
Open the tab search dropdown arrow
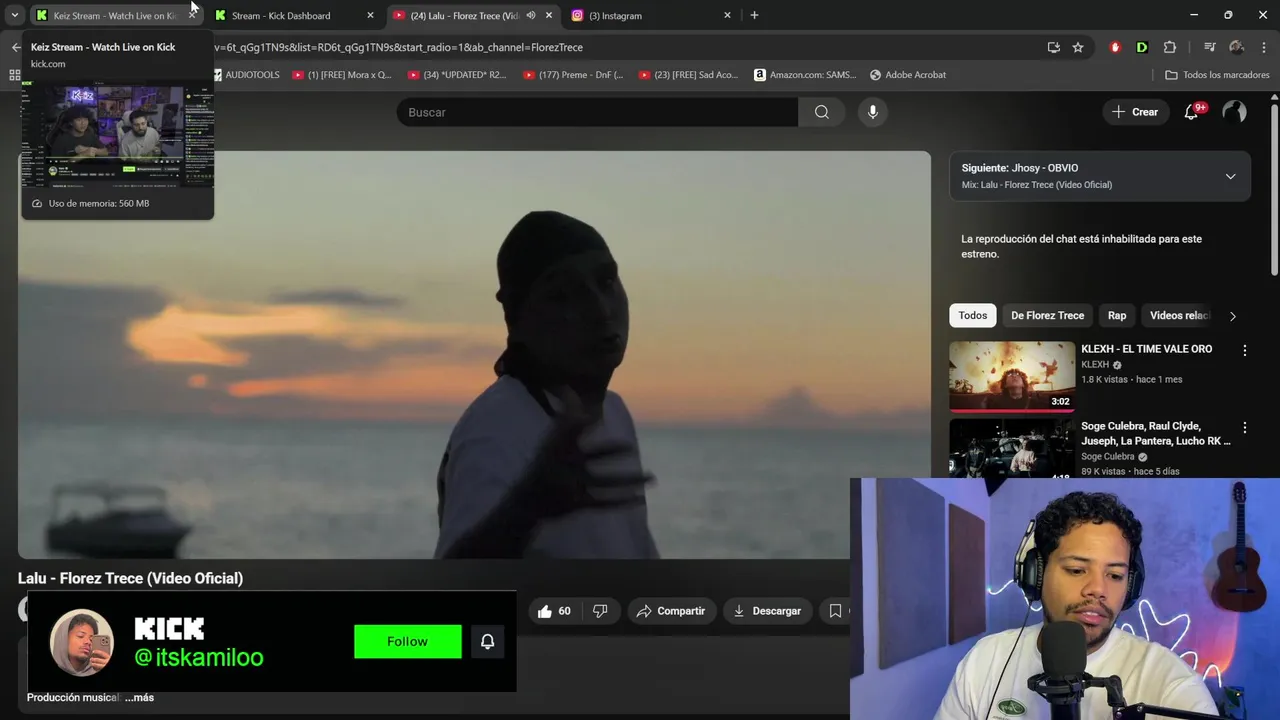pyautogui.click(x=14, y=15)
